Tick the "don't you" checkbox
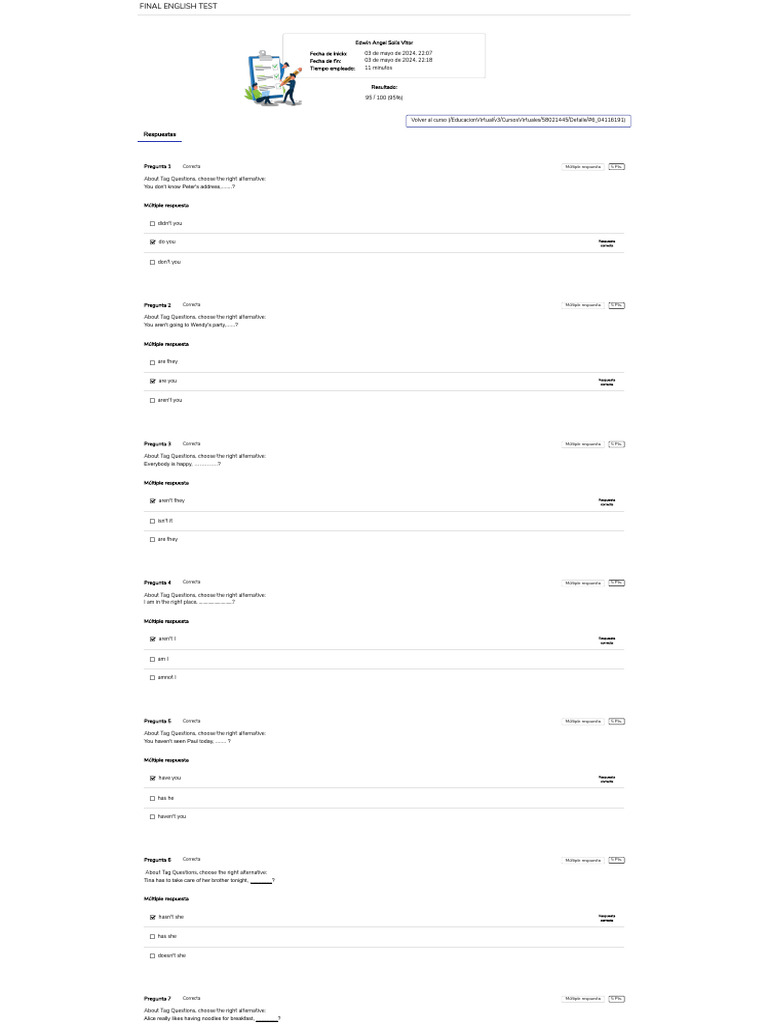The width and height of the screenshot is (768, 1024). [x=153, y=262]
